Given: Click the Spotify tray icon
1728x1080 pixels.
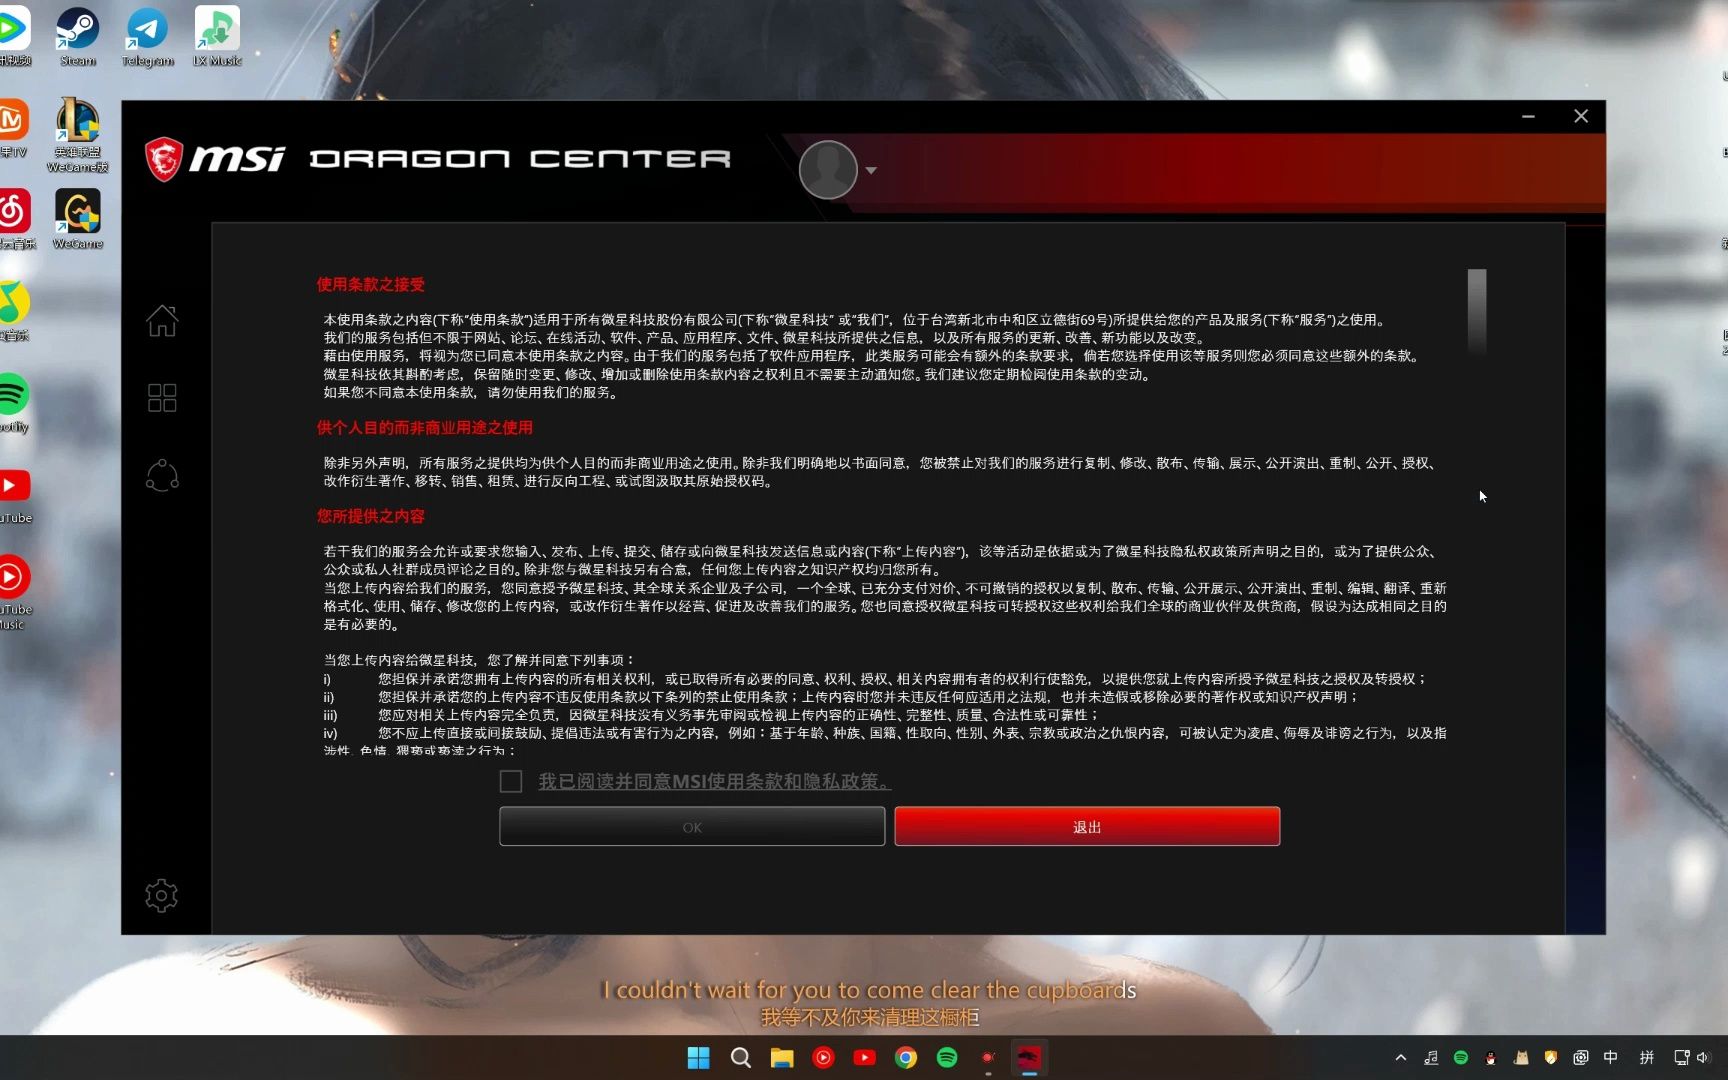Looking at the screenshot, I should [x=1461, y=1058].
